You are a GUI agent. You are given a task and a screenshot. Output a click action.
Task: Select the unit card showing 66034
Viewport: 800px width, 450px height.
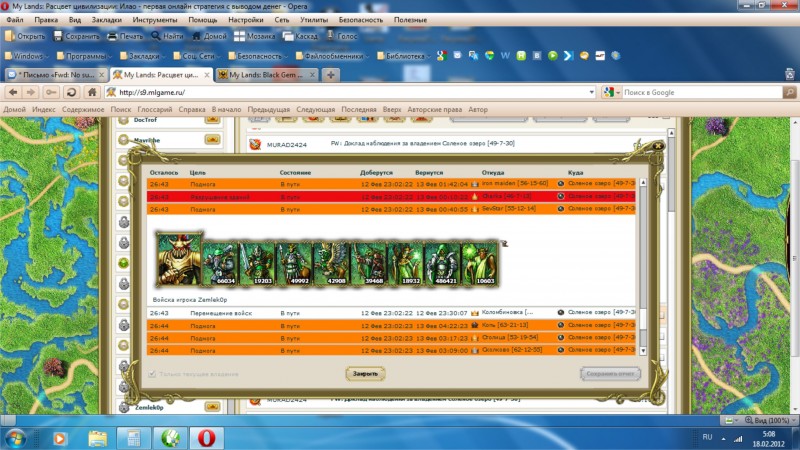pos(220,263)
